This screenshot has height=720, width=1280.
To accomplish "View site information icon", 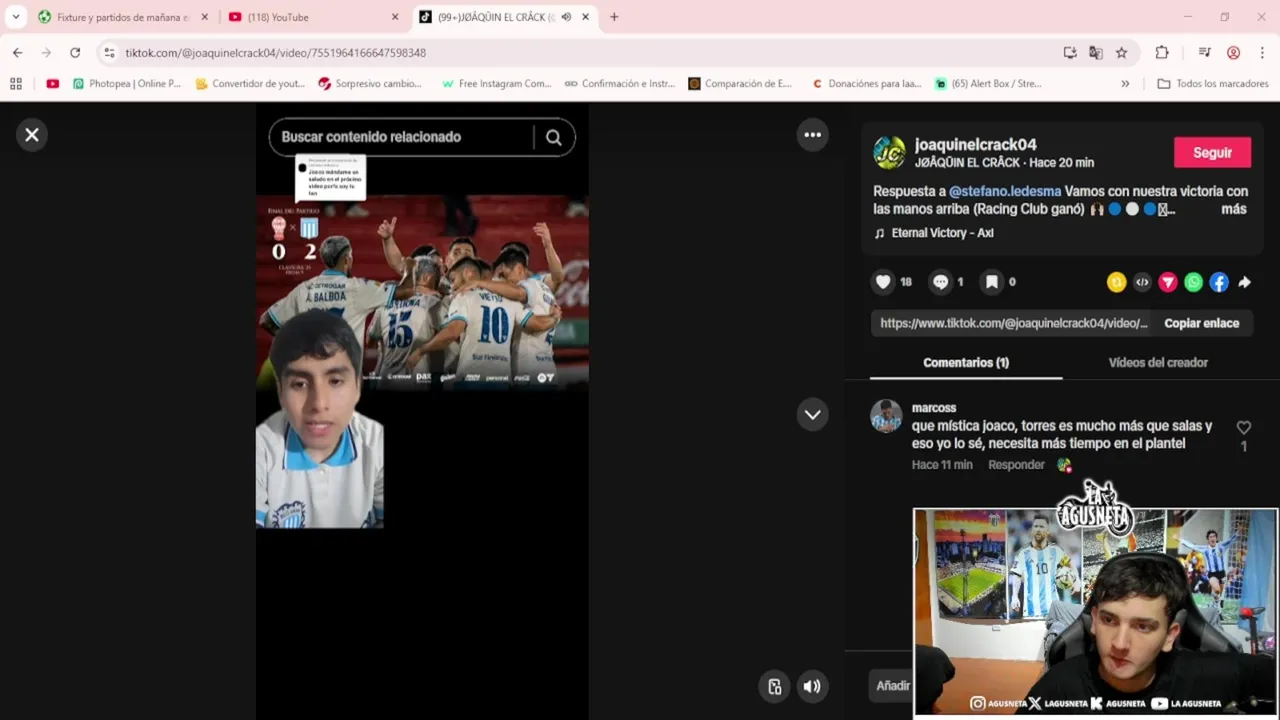I will 109,53.
